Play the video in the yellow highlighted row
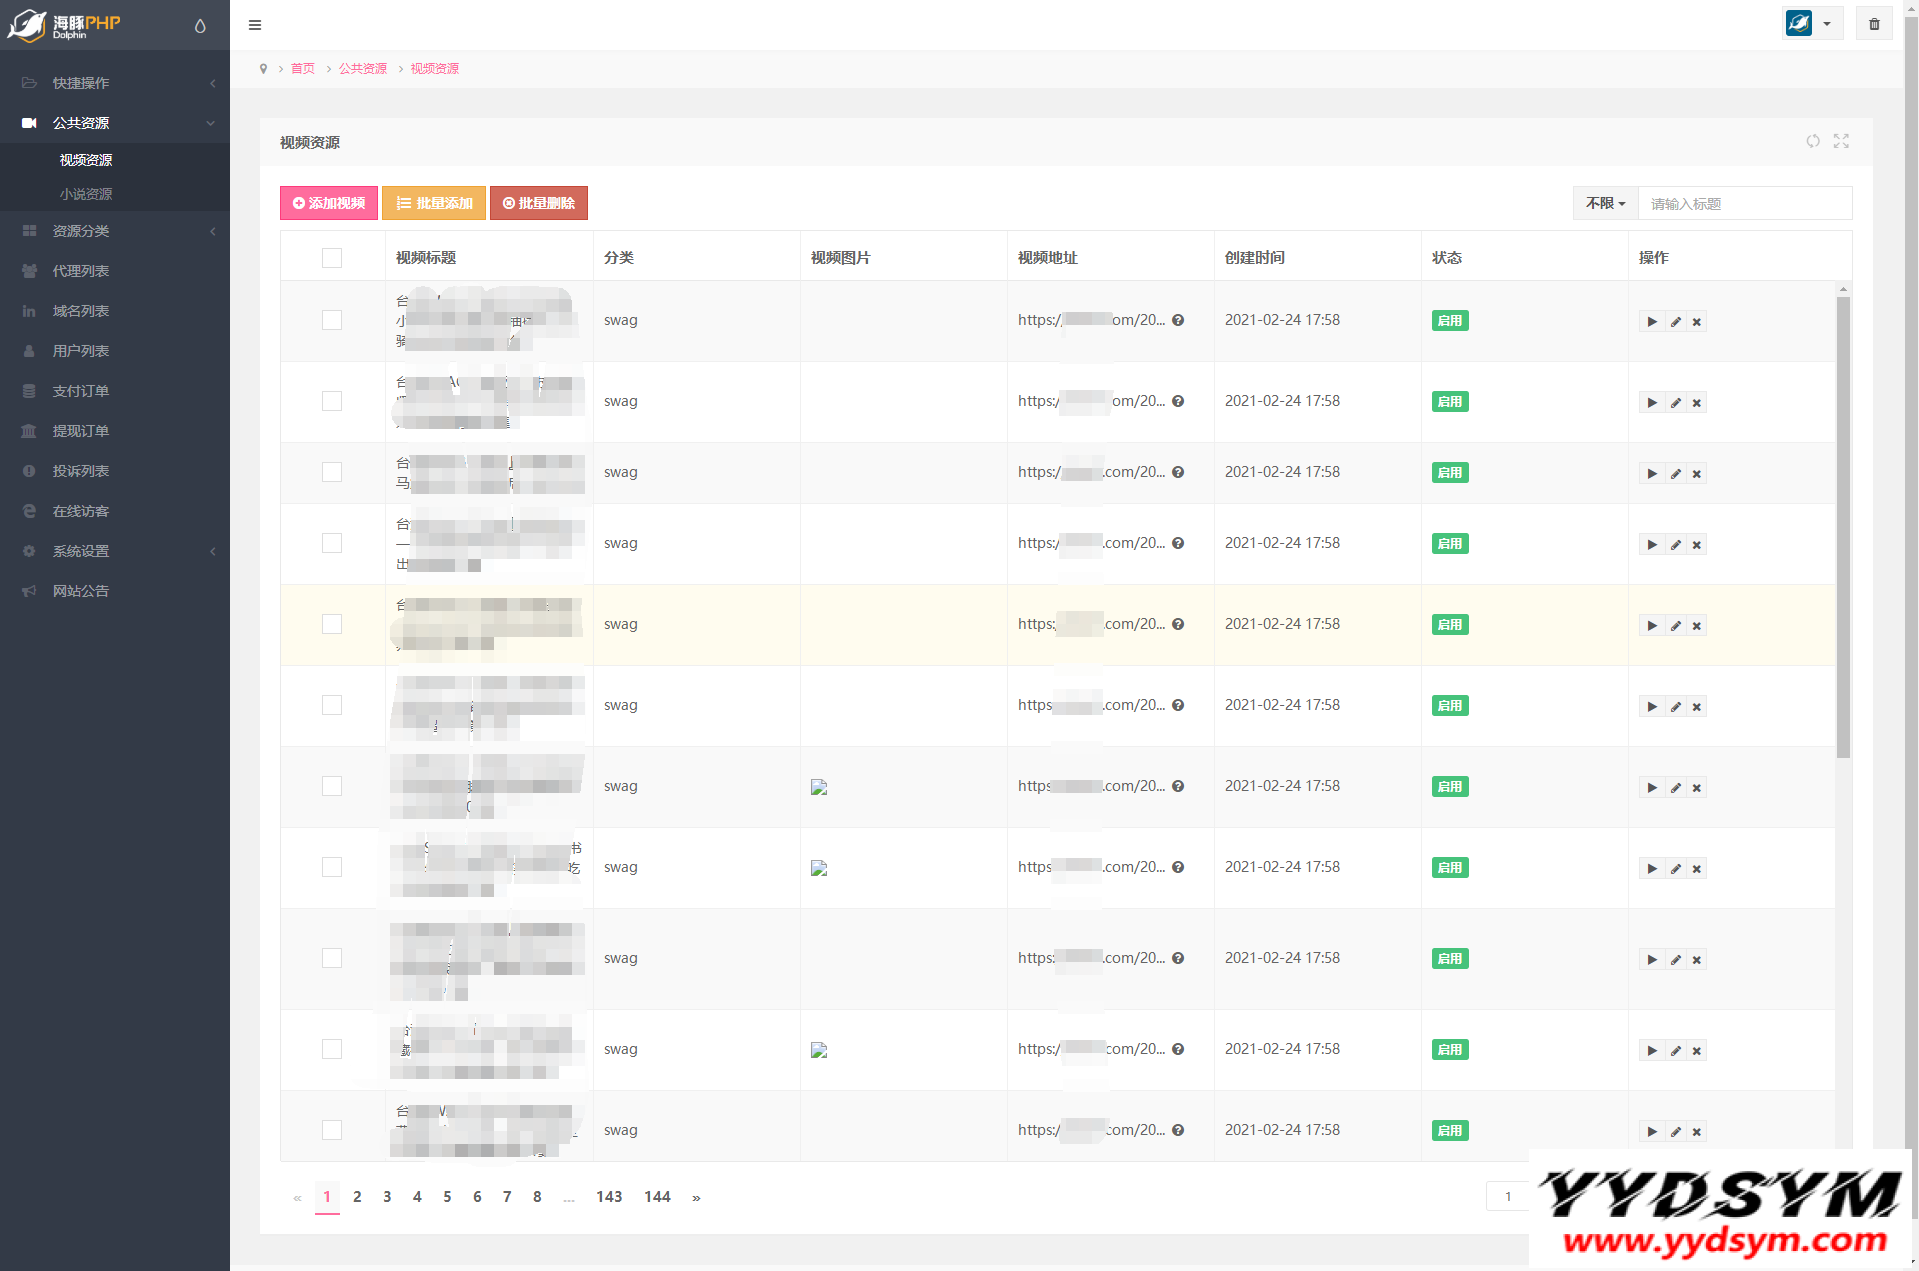The width and height of the screenshot is (1919, 1271). 1652,626
